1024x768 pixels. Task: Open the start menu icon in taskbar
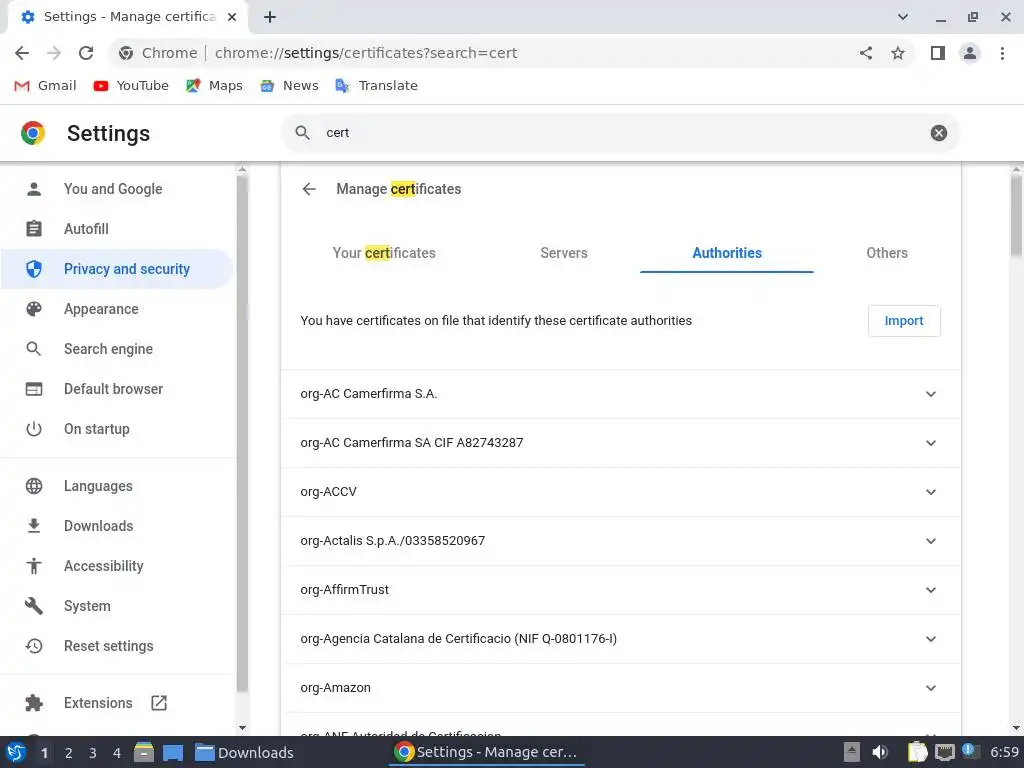(x=16, y=752)
